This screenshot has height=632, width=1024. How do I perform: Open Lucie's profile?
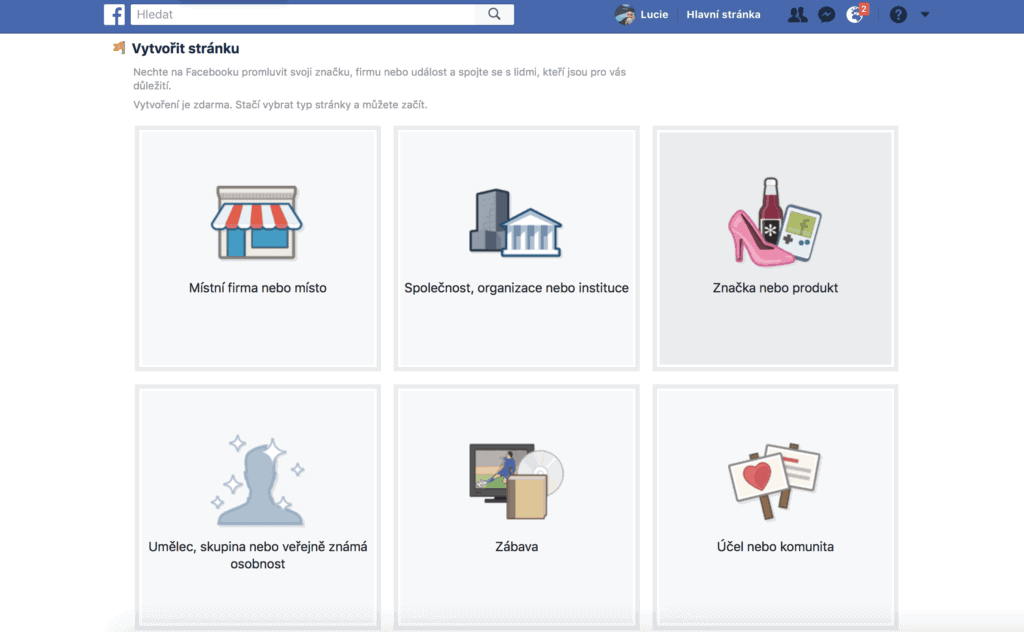(x=640, y=14)
